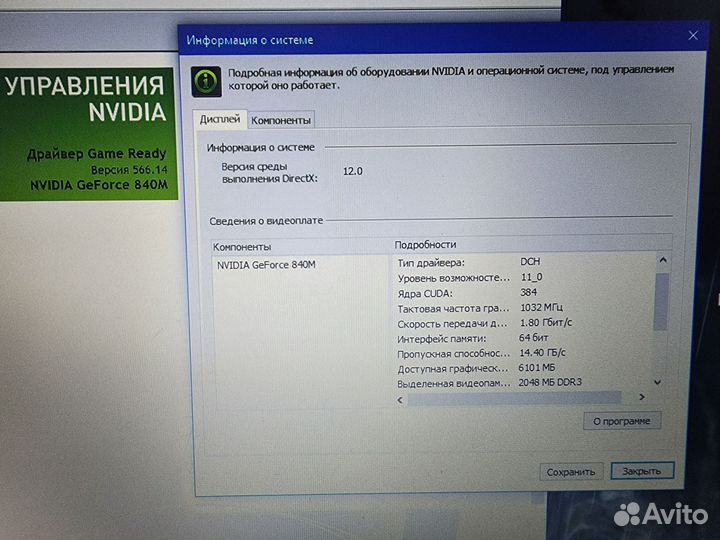Click NVIDIA GeForce 840M in green banner
720x540 pixels.
tap(99, 185)
